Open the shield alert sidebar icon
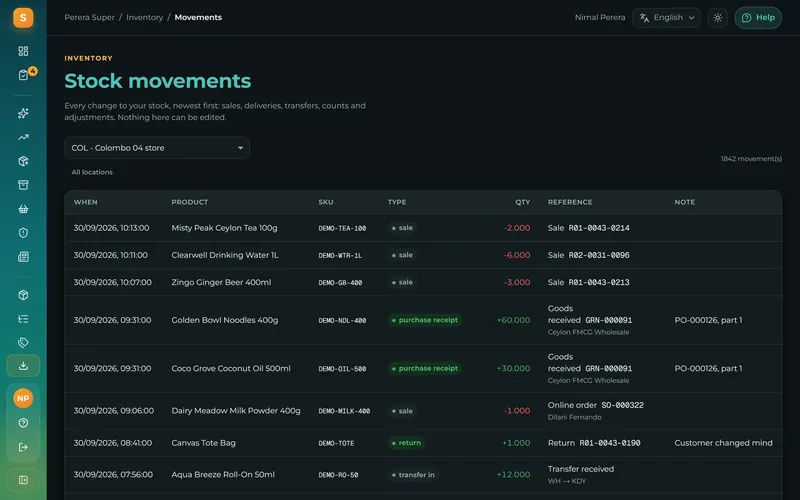The image size is (800, 500). click(x=23, y=233)
